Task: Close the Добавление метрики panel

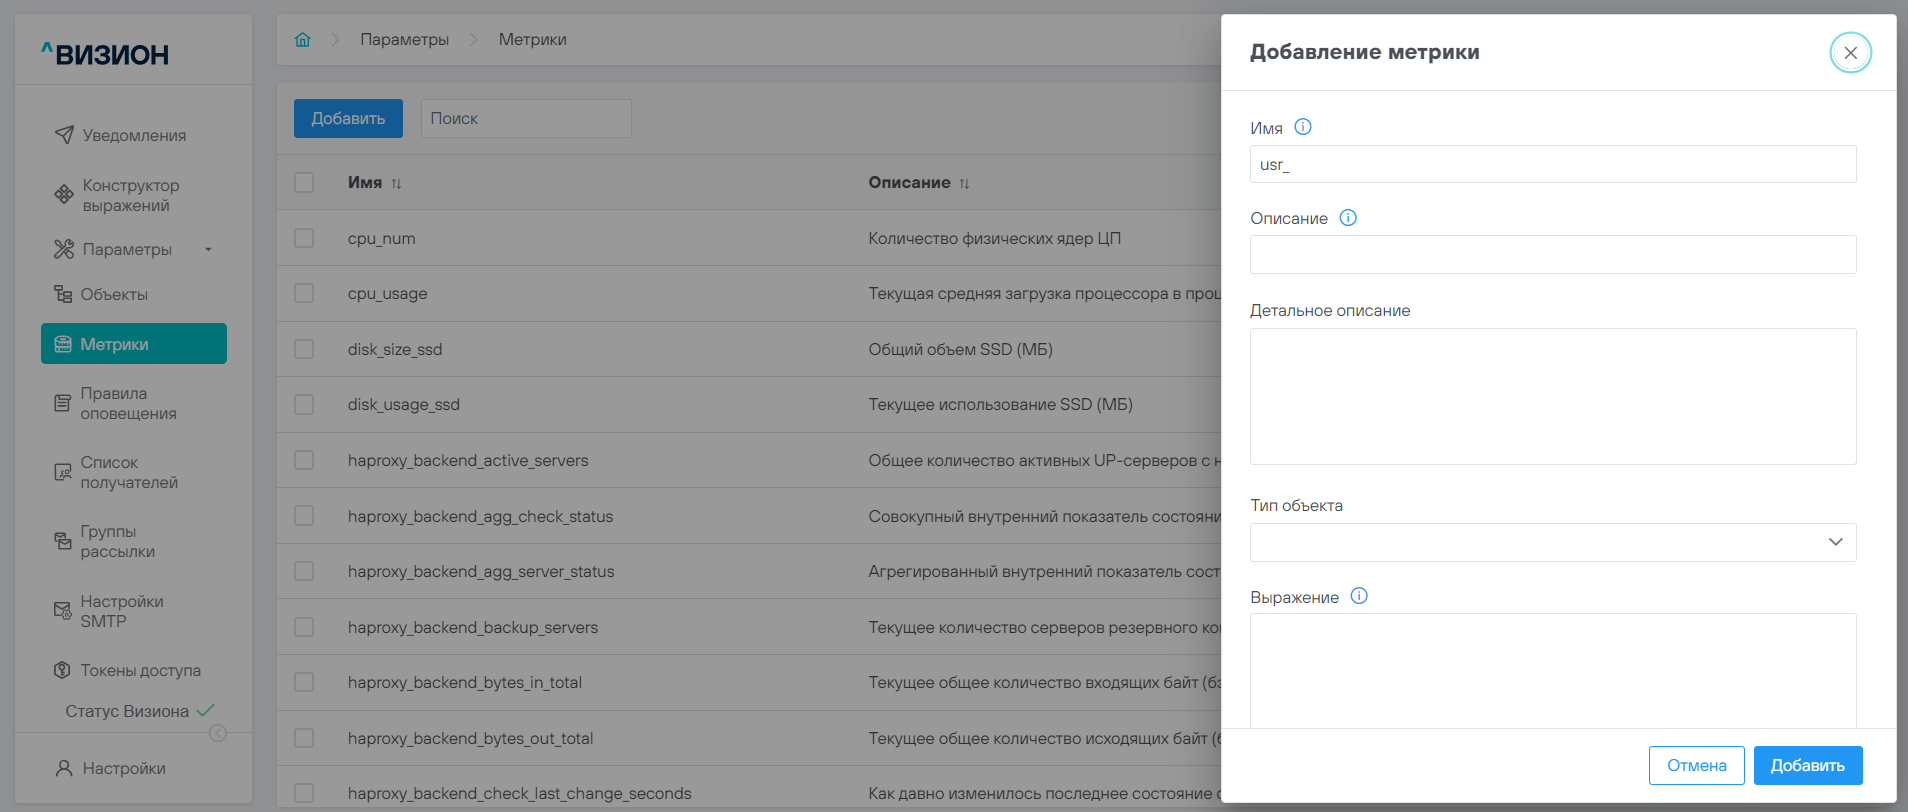Action: [1849, 53]
